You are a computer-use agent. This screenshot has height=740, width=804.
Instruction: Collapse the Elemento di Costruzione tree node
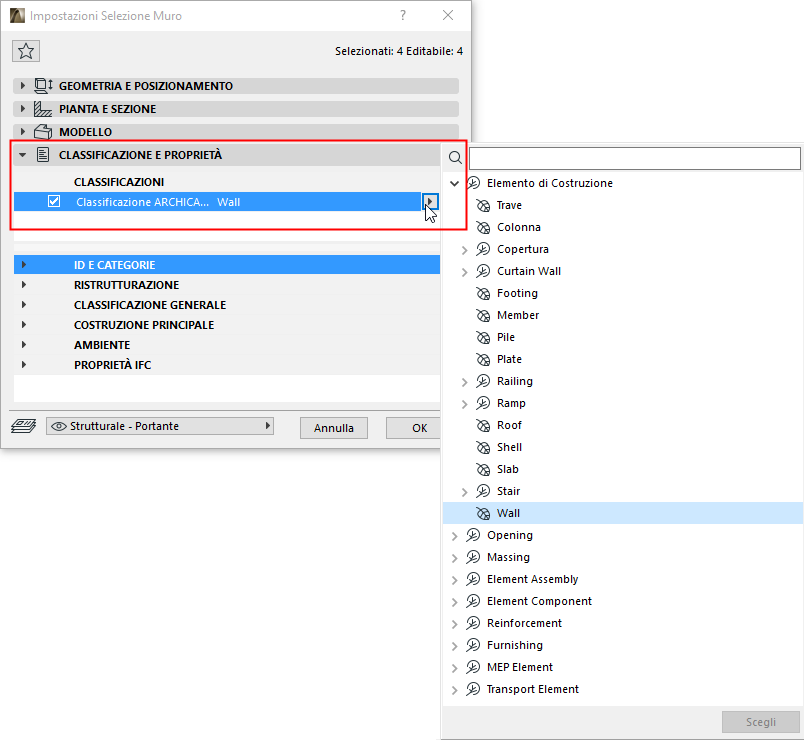click(x=454, y=183)
